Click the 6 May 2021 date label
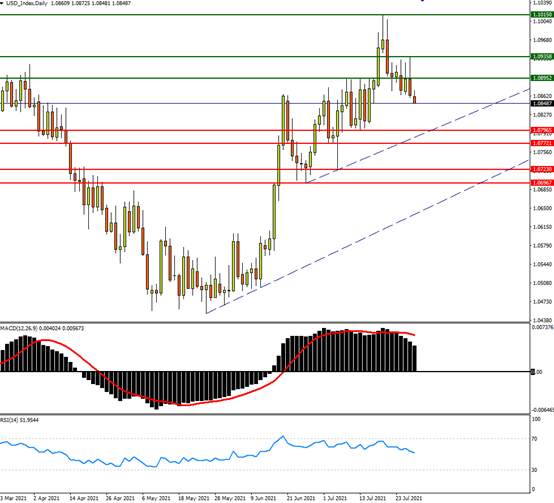Image resolution: width=554 pixels, height=503 pixels. point(156,498)
